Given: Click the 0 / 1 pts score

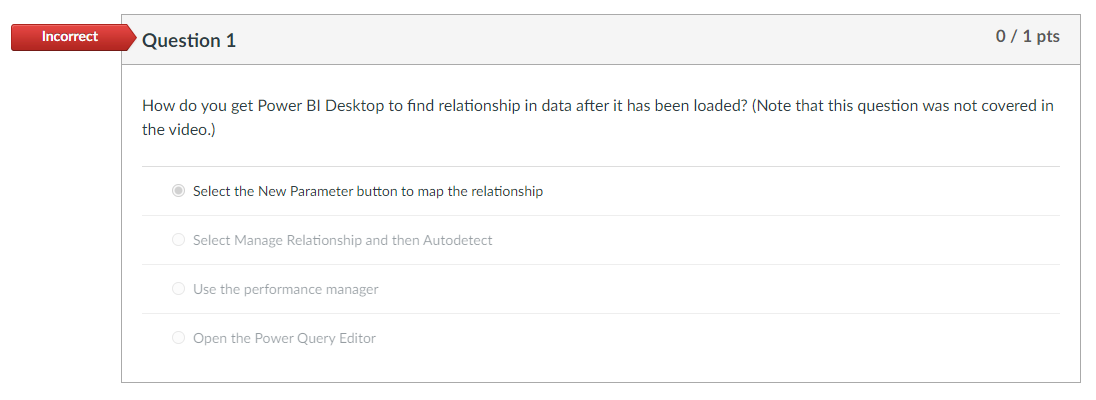Looking at the screenshot, I should [x=1027, y=37].
